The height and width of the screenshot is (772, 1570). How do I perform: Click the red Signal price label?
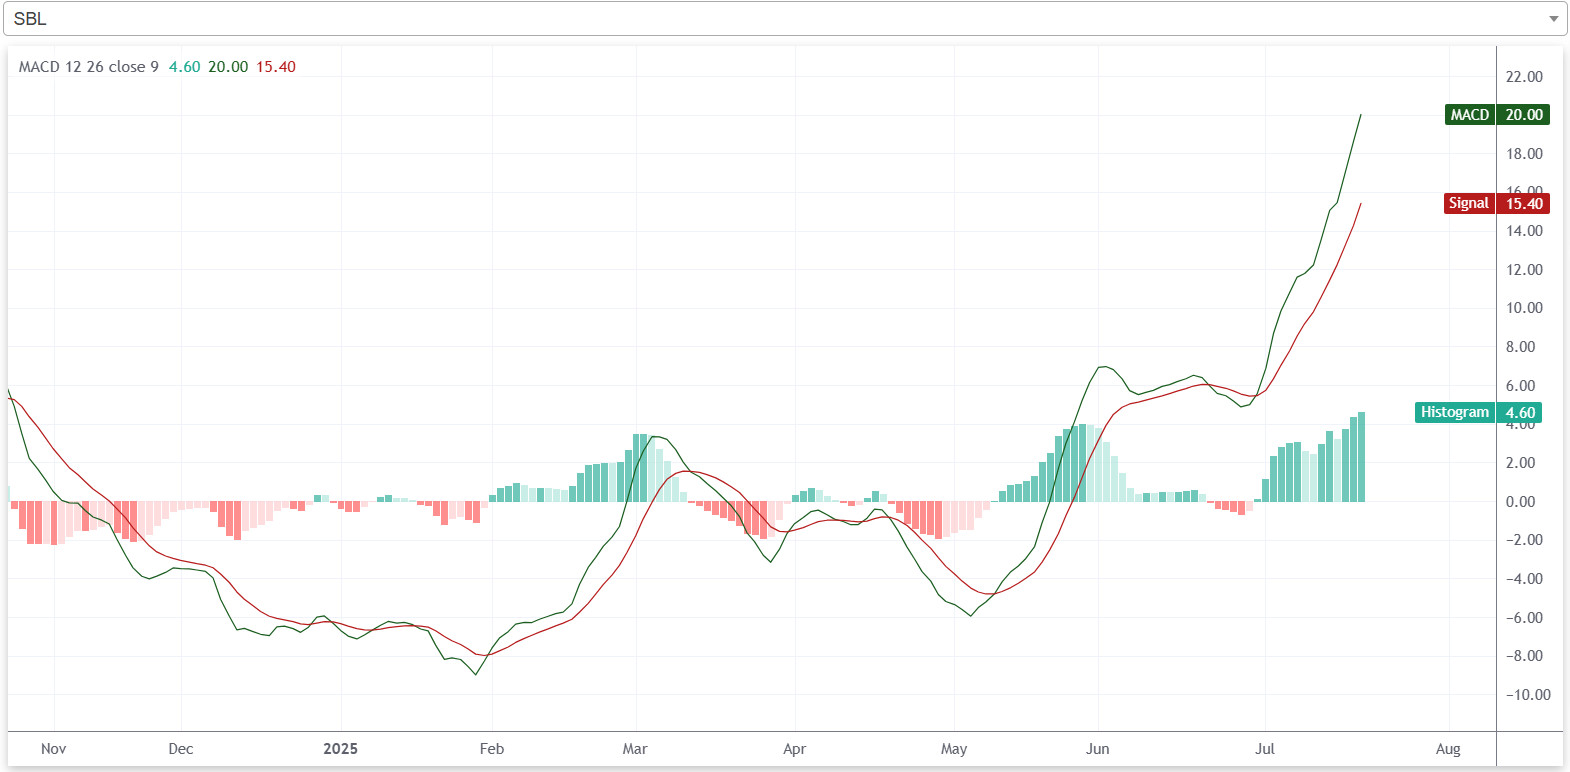(1497, 203)
